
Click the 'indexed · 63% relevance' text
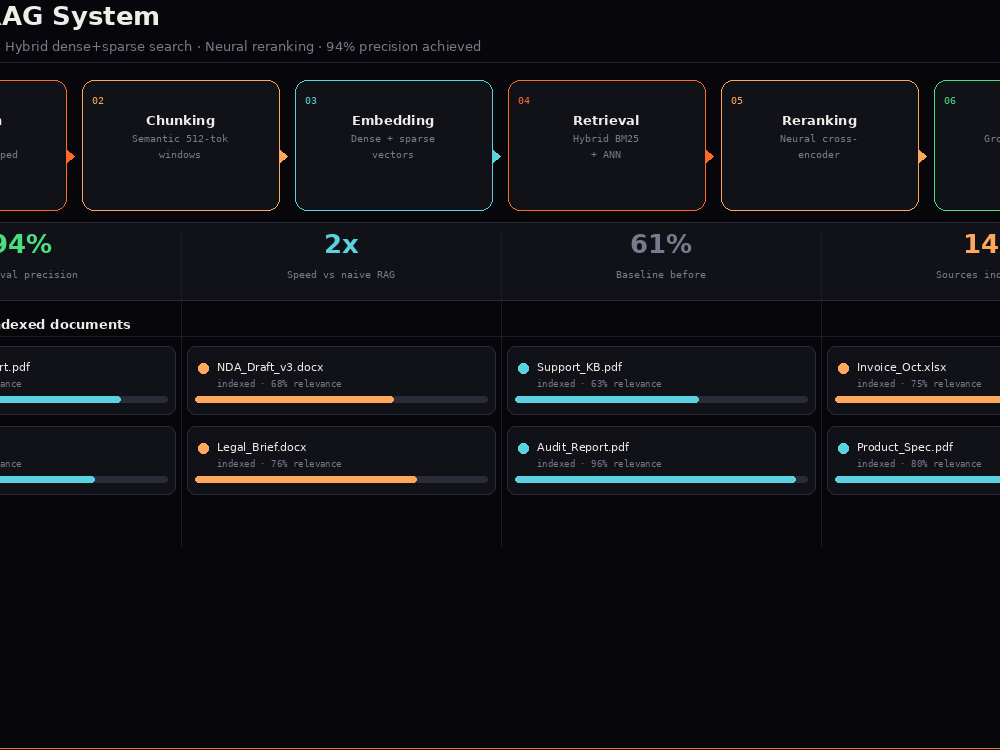(599, 384)
